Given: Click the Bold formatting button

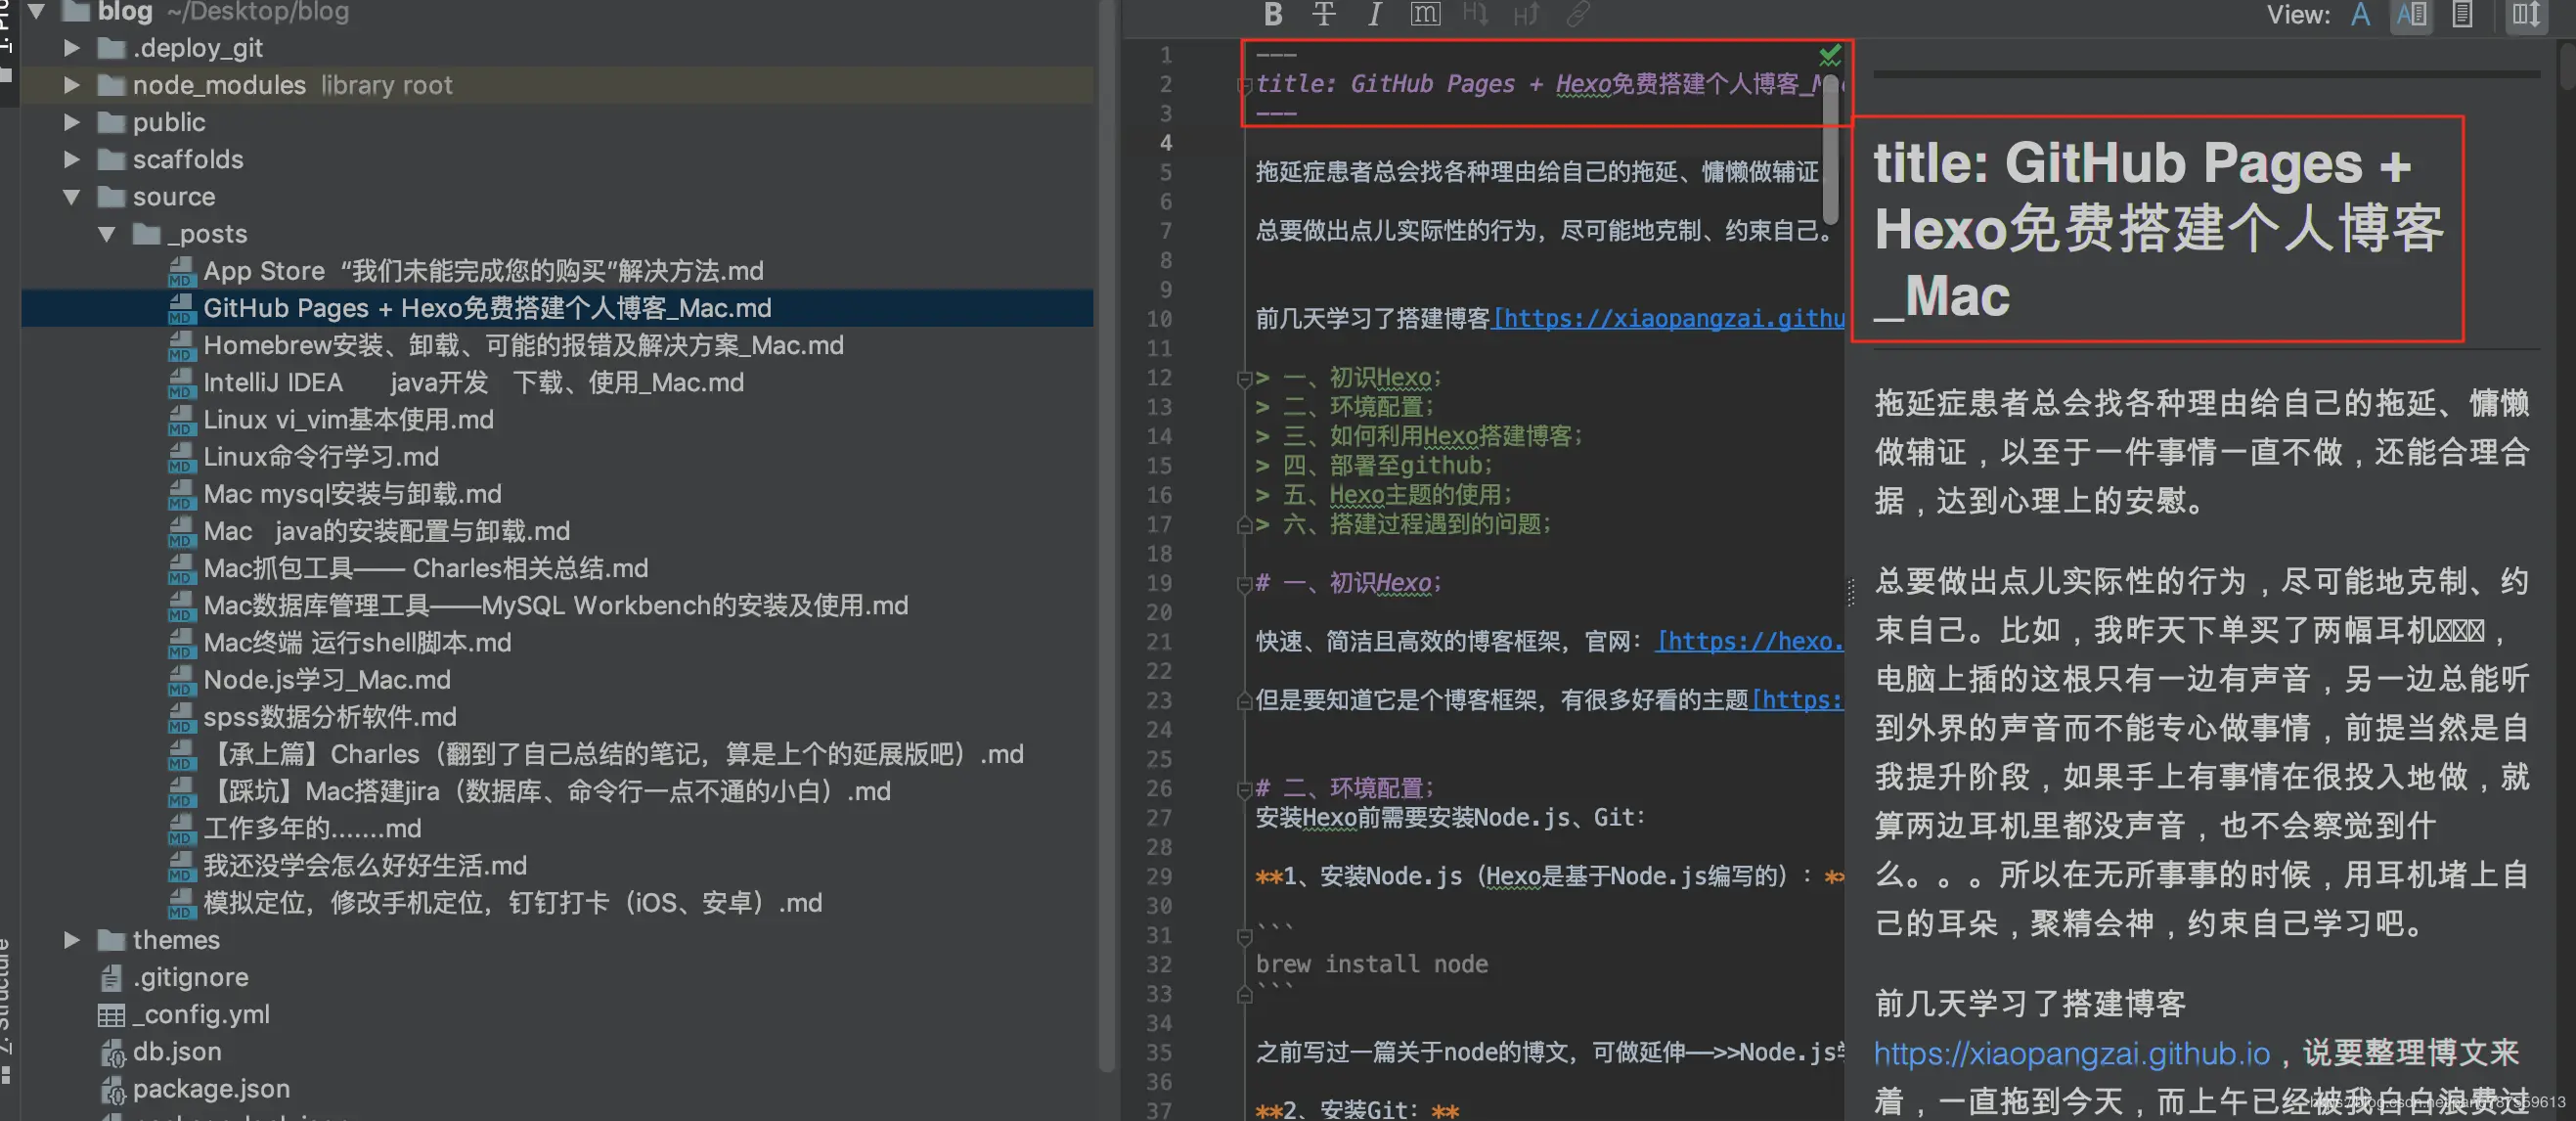Looking at the screenshot, I should tap(1272, 14).
